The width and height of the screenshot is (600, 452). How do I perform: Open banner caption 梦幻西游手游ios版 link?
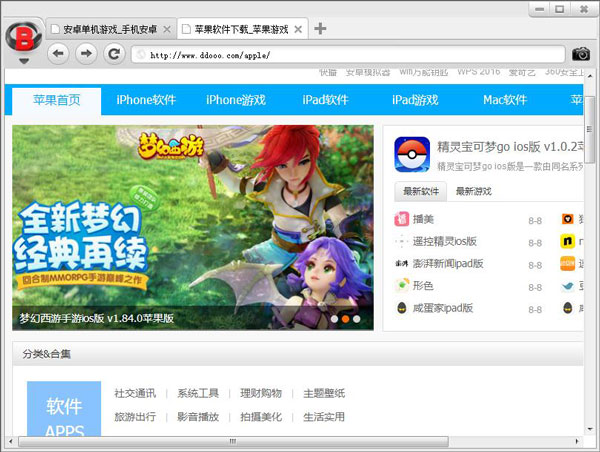click(97, 318)
